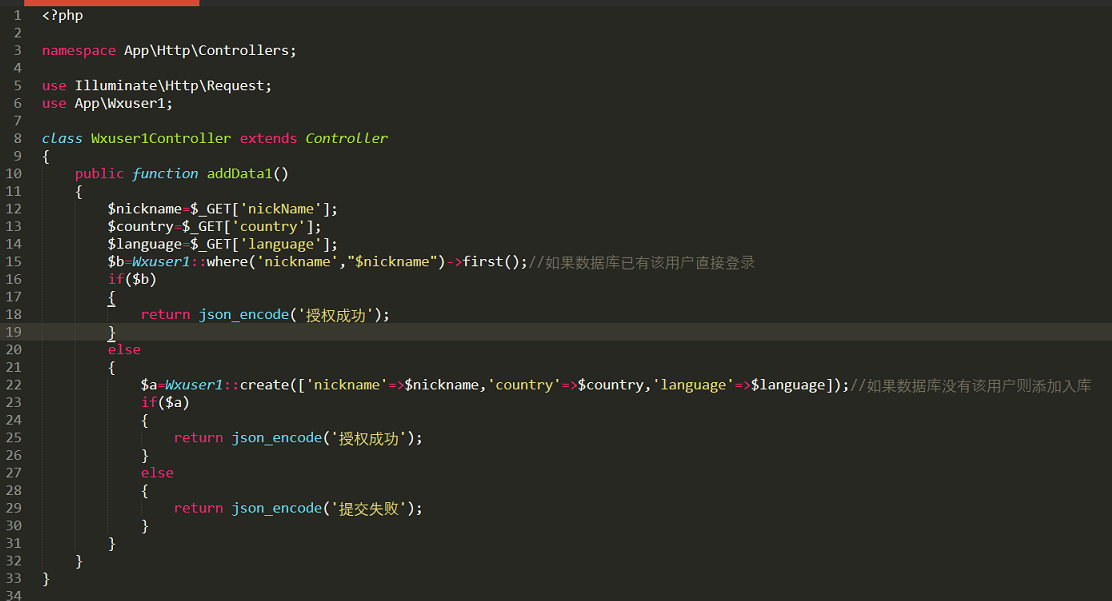Click 'json_encode' on line 18

[243, 314]
